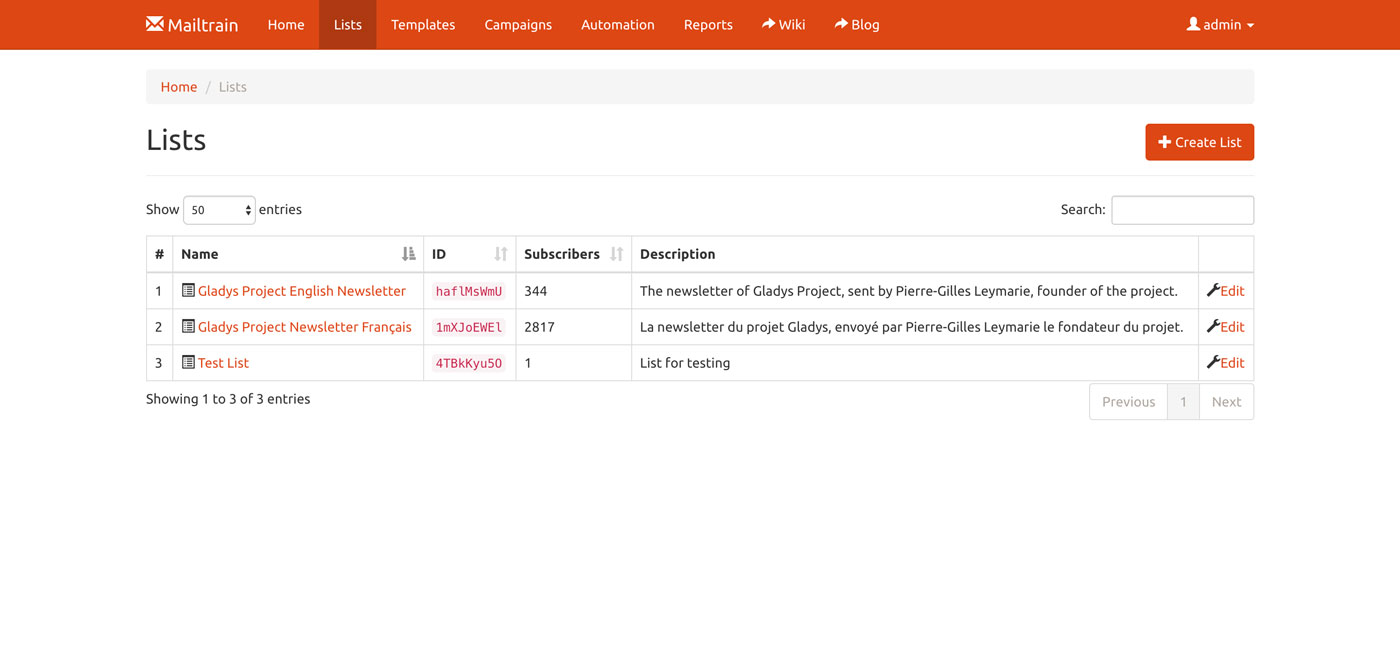Click the French newsletter description text
This screenshot has width=1400, height=658.
[x=911, y=327]
